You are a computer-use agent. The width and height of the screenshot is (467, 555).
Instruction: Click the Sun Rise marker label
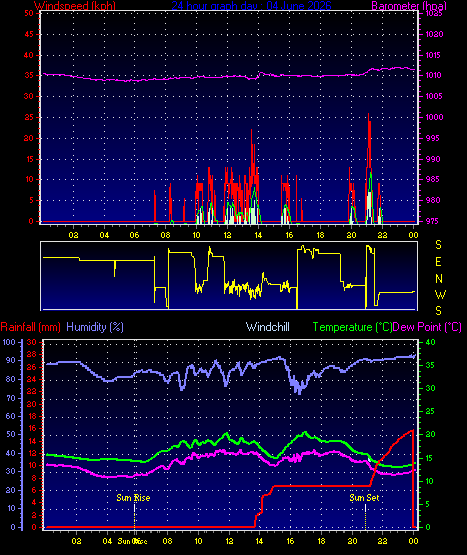point(133,498)
